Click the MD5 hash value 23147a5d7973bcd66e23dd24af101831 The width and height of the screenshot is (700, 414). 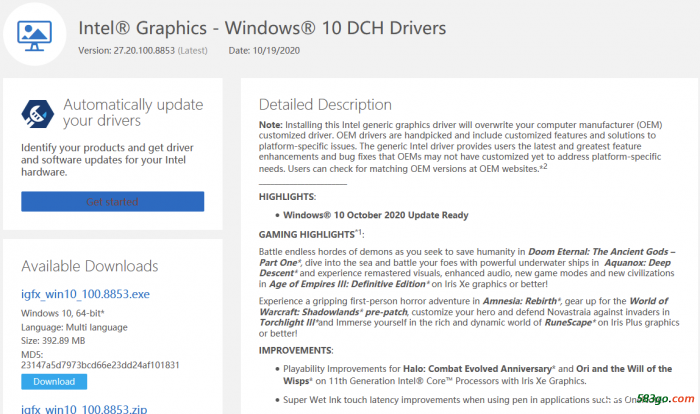click(100, 365)
